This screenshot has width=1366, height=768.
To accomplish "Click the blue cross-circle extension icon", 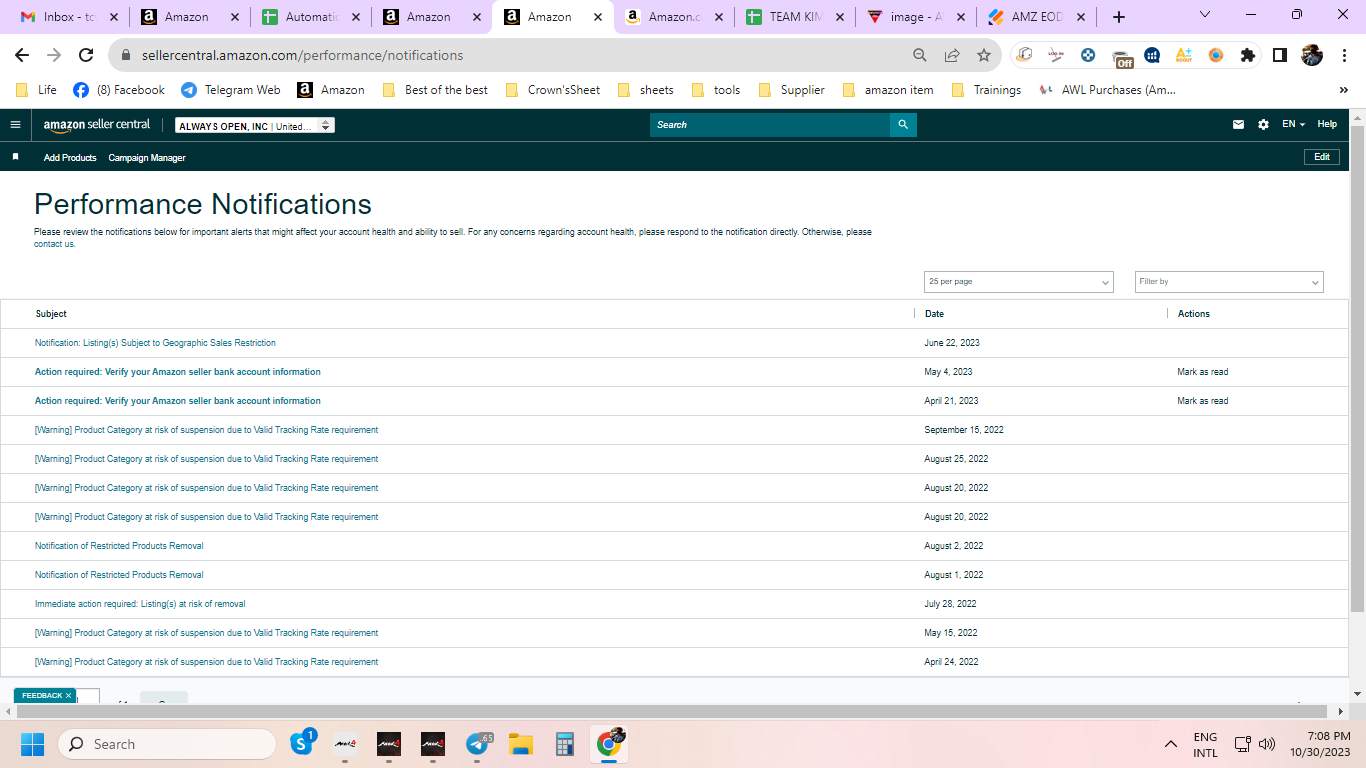I will point(1088,55).
